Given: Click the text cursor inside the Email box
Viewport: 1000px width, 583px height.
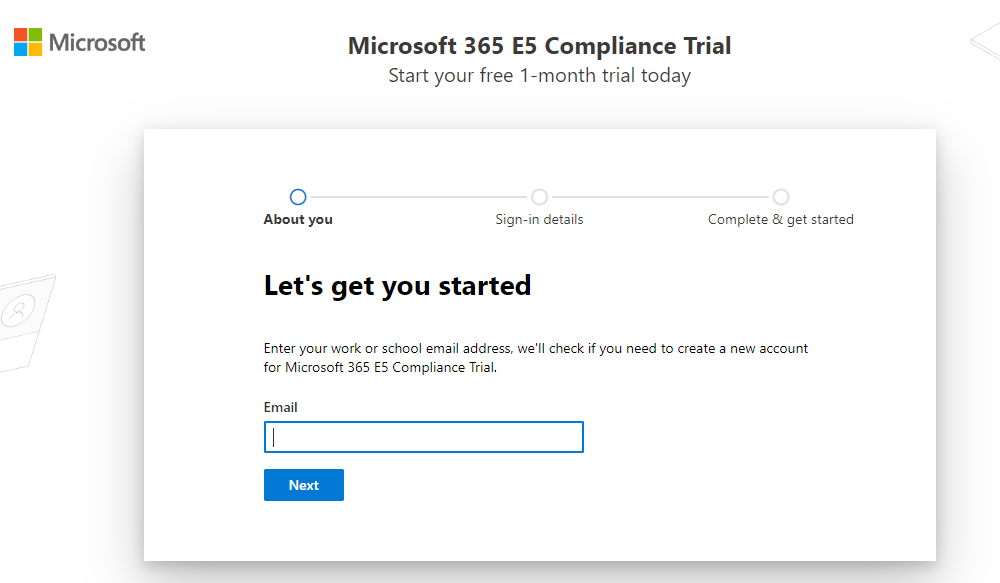Looking at the screenshot, I should (274, 437).
